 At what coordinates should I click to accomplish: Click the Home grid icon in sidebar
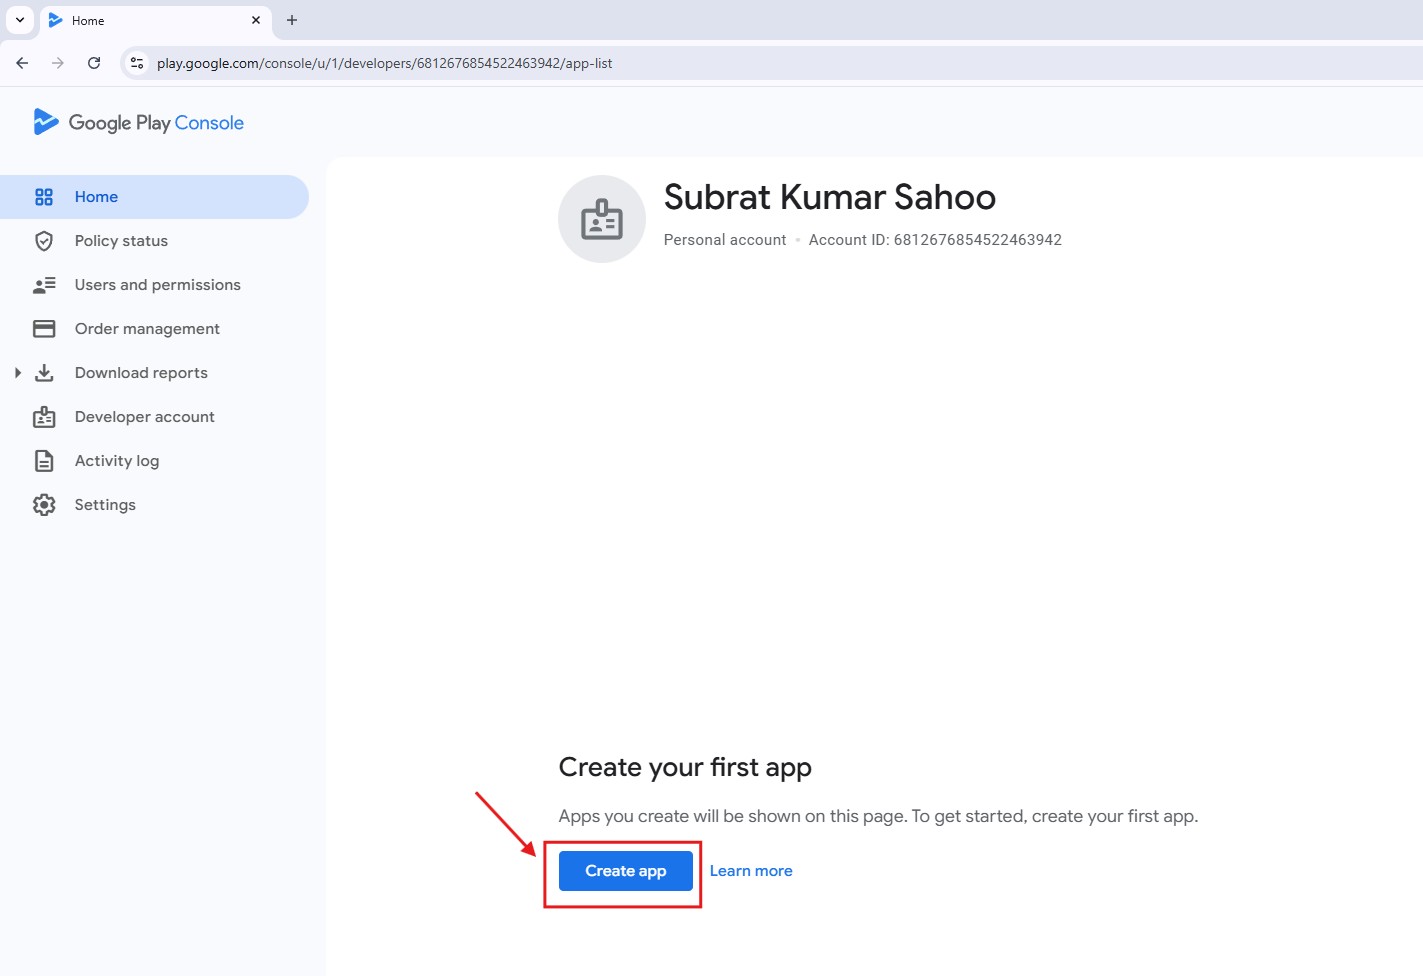tap(44, 197)
